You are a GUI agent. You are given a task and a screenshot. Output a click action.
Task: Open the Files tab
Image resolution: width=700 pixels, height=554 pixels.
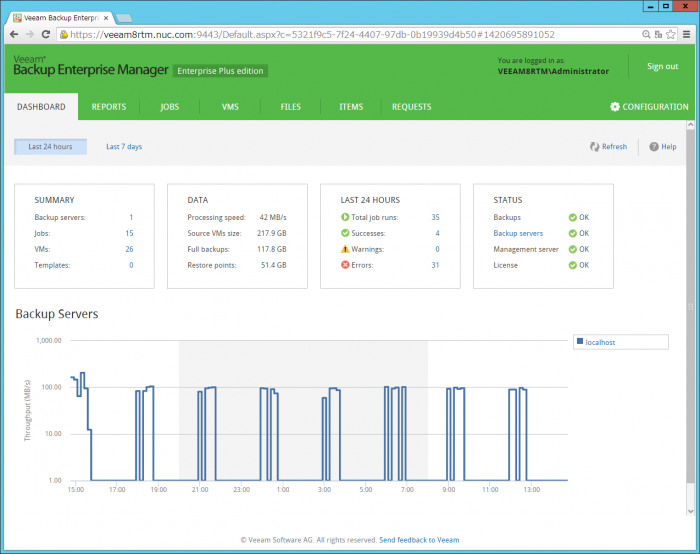[291, 107]
